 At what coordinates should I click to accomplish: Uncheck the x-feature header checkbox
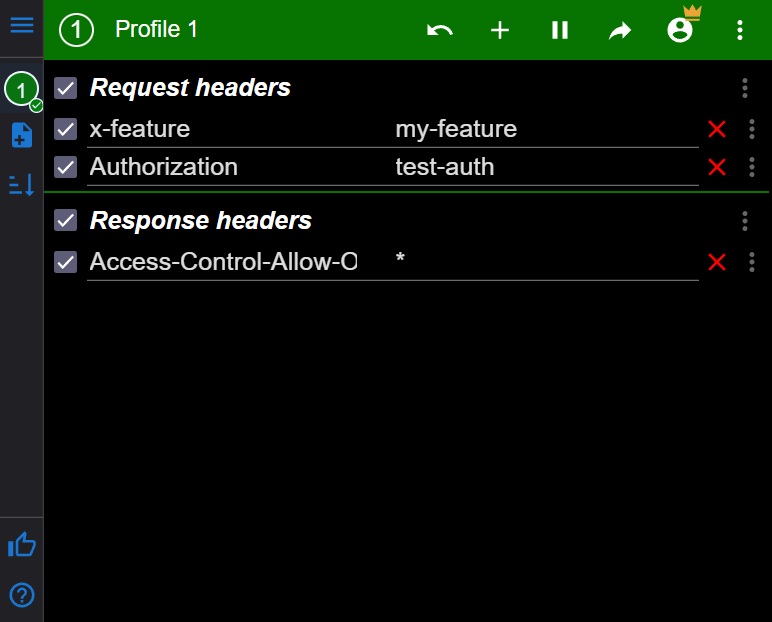65,129
